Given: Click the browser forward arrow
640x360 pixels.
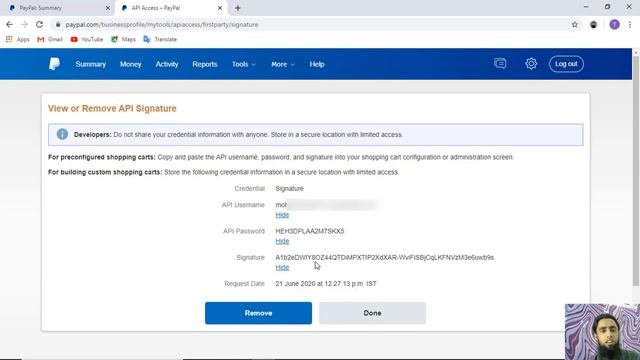Looking at the screenshot, I should pos(24,24).
